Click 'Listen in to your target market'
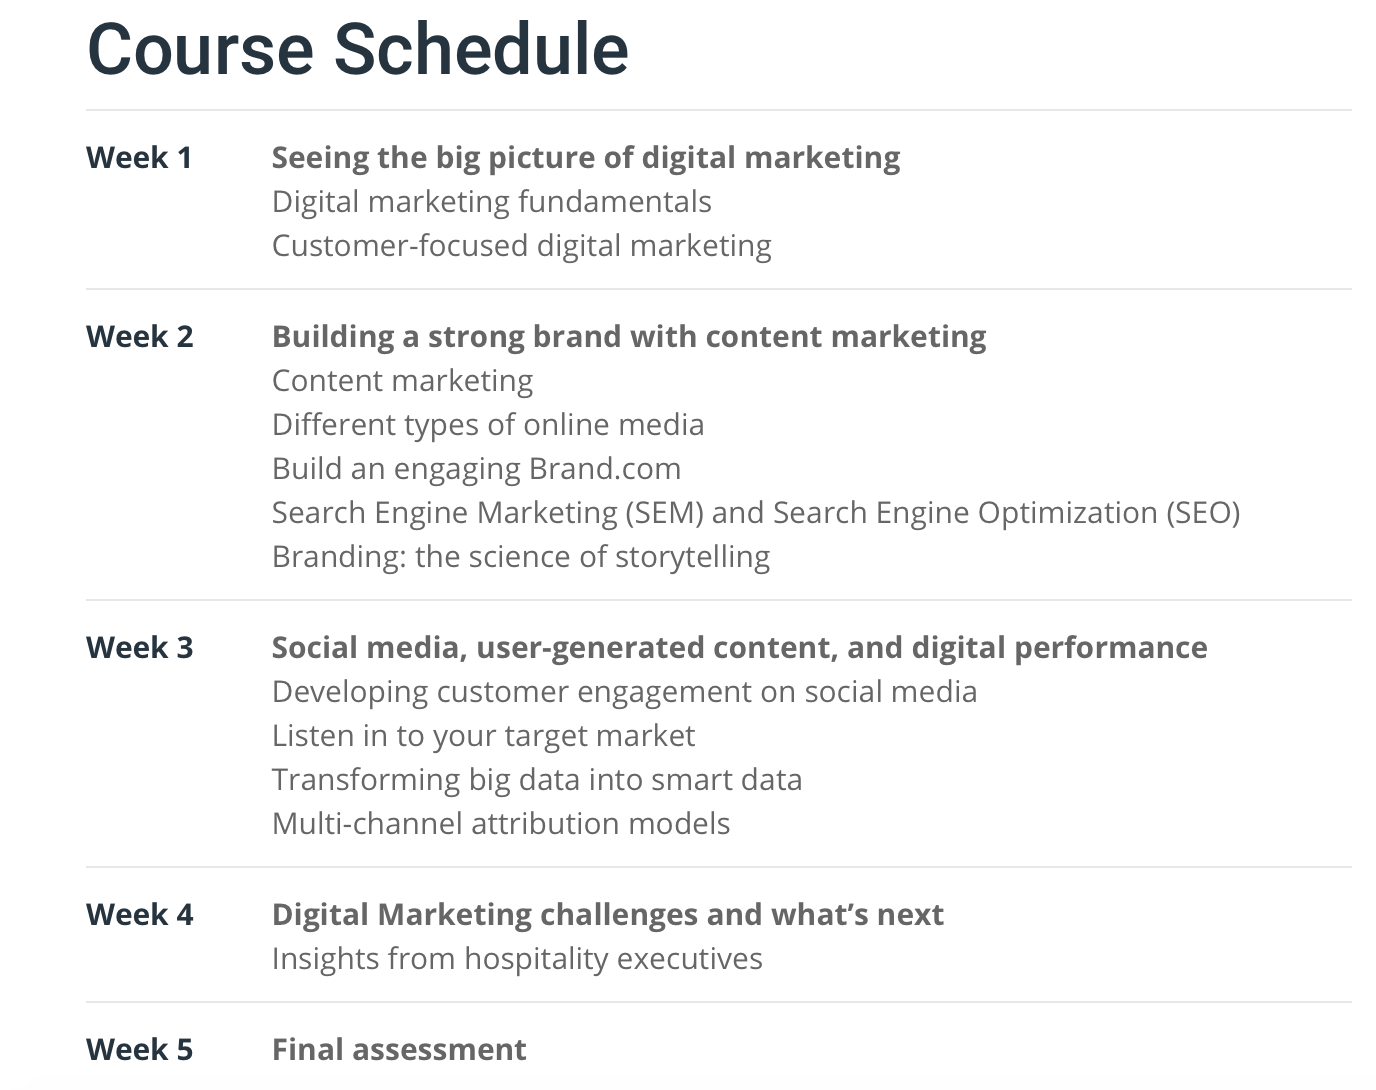This screenshot has width=1376, height=1090. 483,736
